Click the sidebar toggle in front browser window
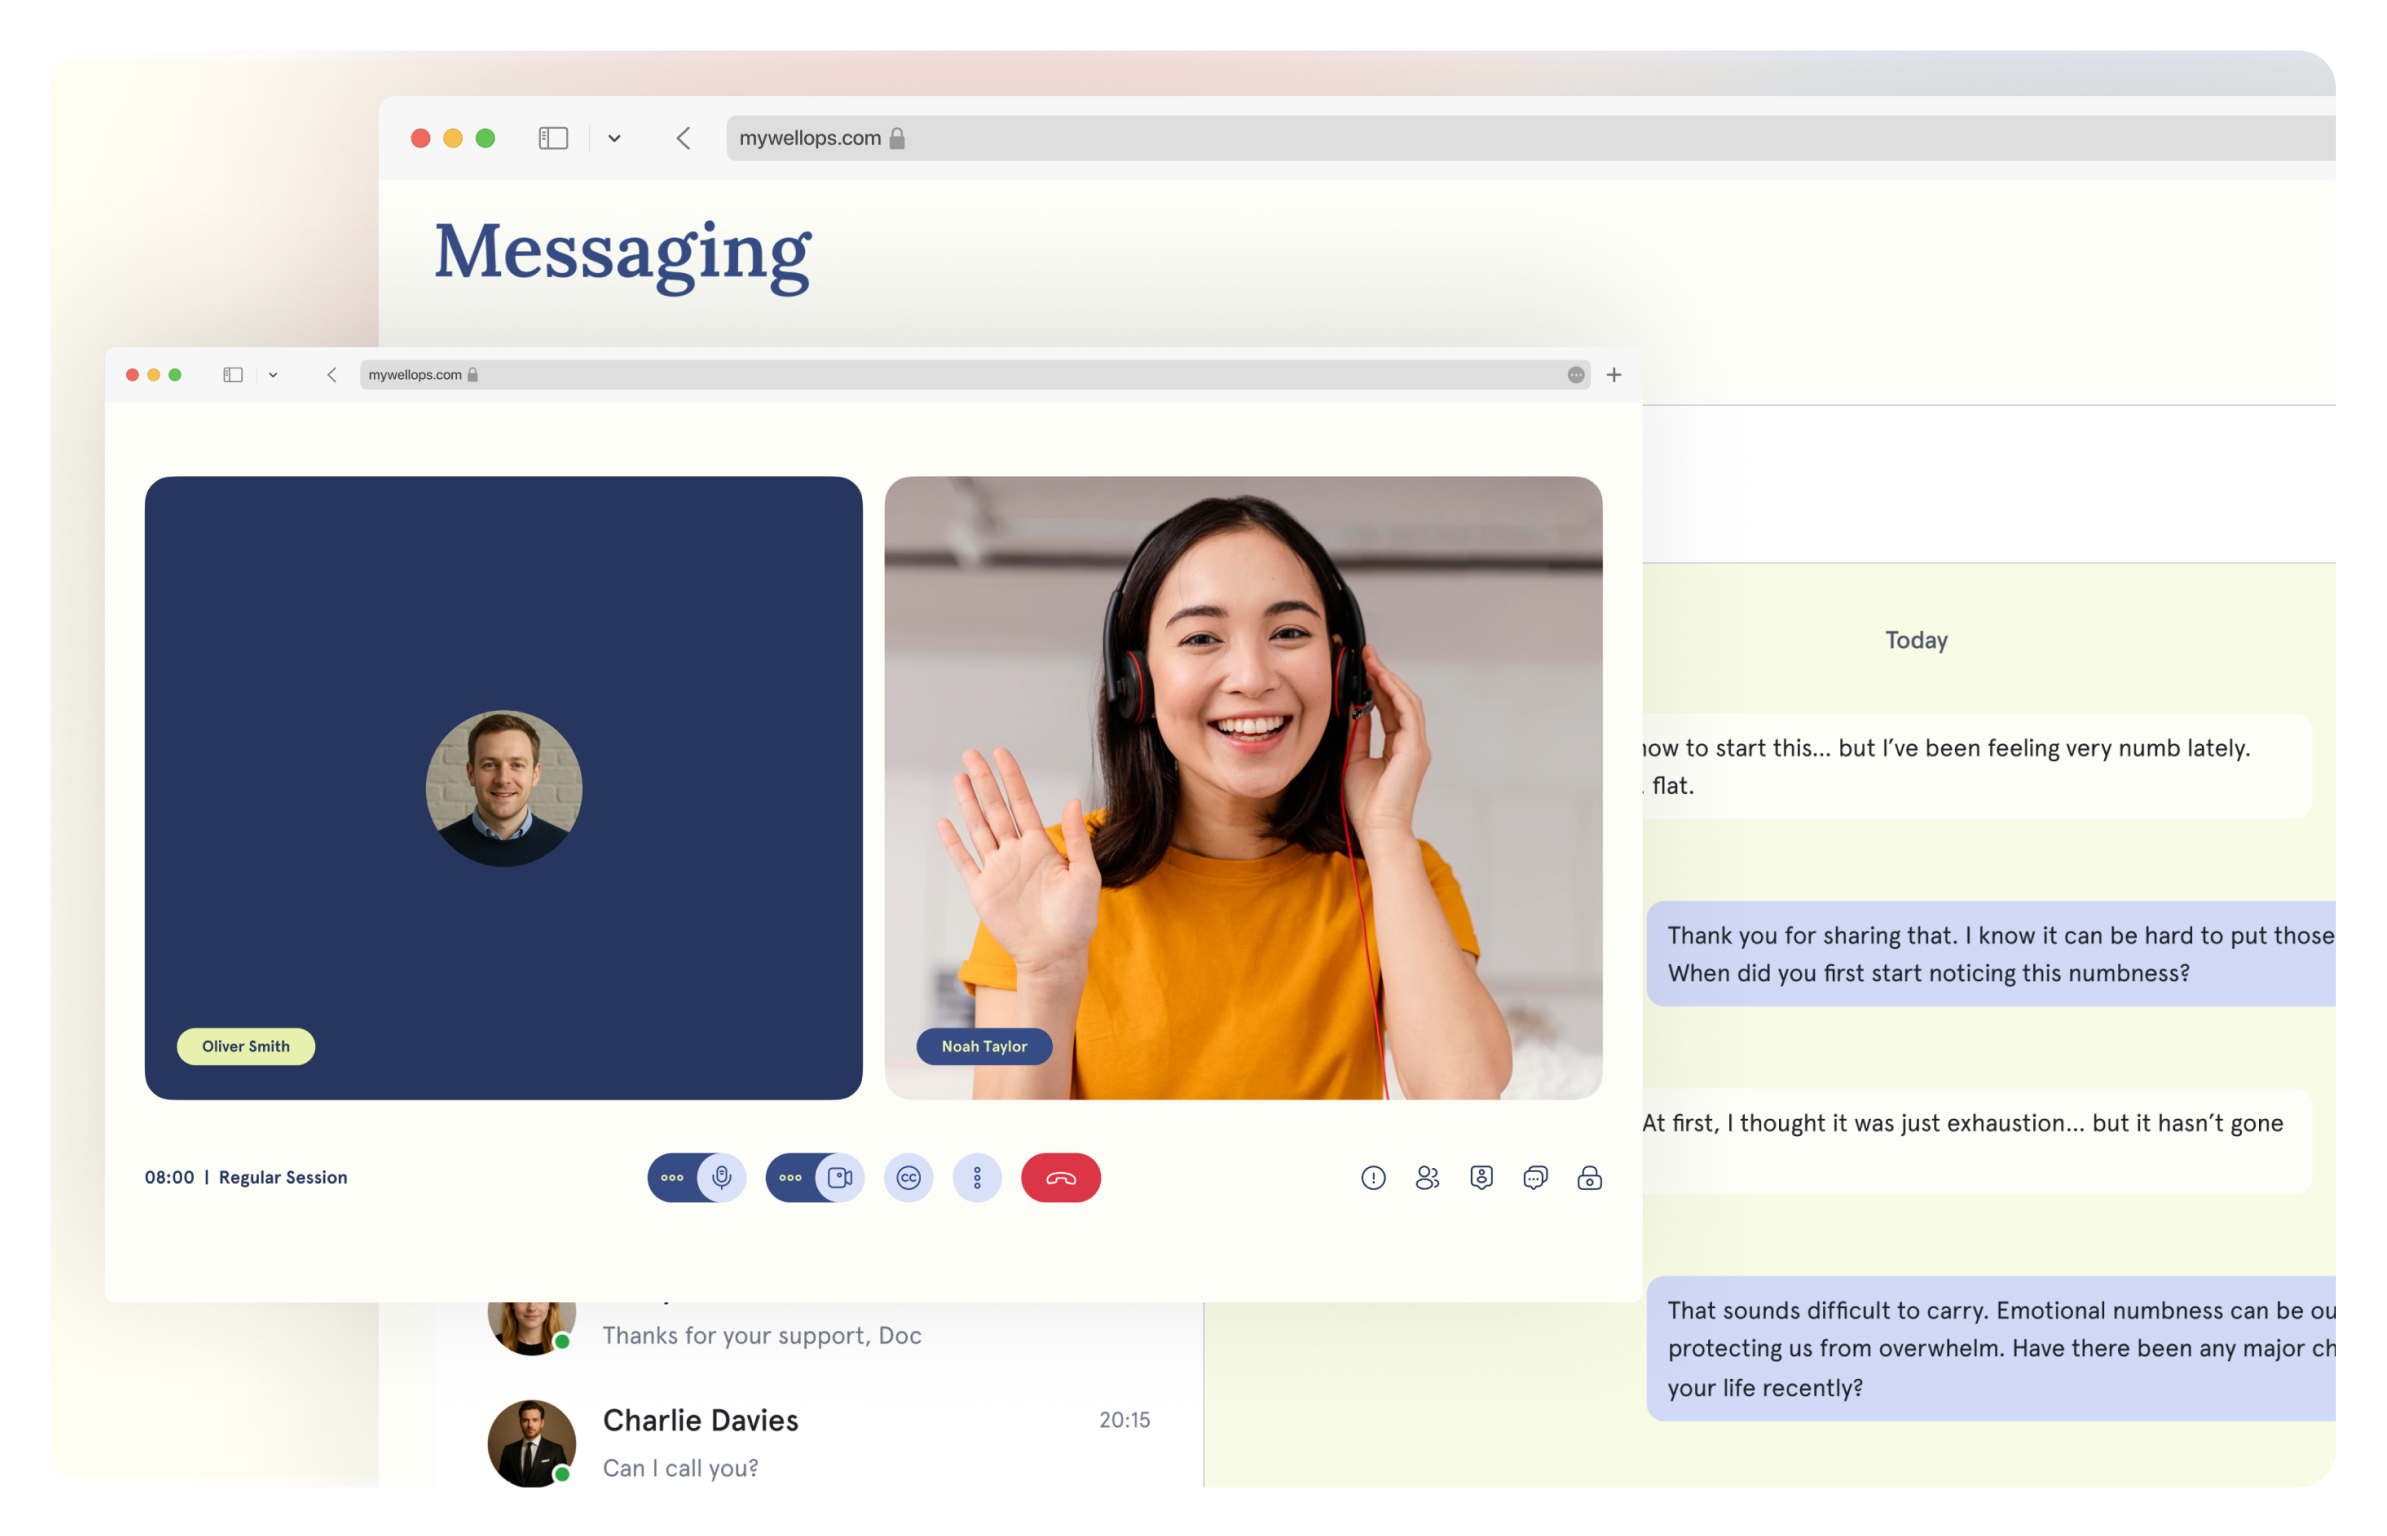Viewport: 2387px width, 1536px height. [233, 374]
